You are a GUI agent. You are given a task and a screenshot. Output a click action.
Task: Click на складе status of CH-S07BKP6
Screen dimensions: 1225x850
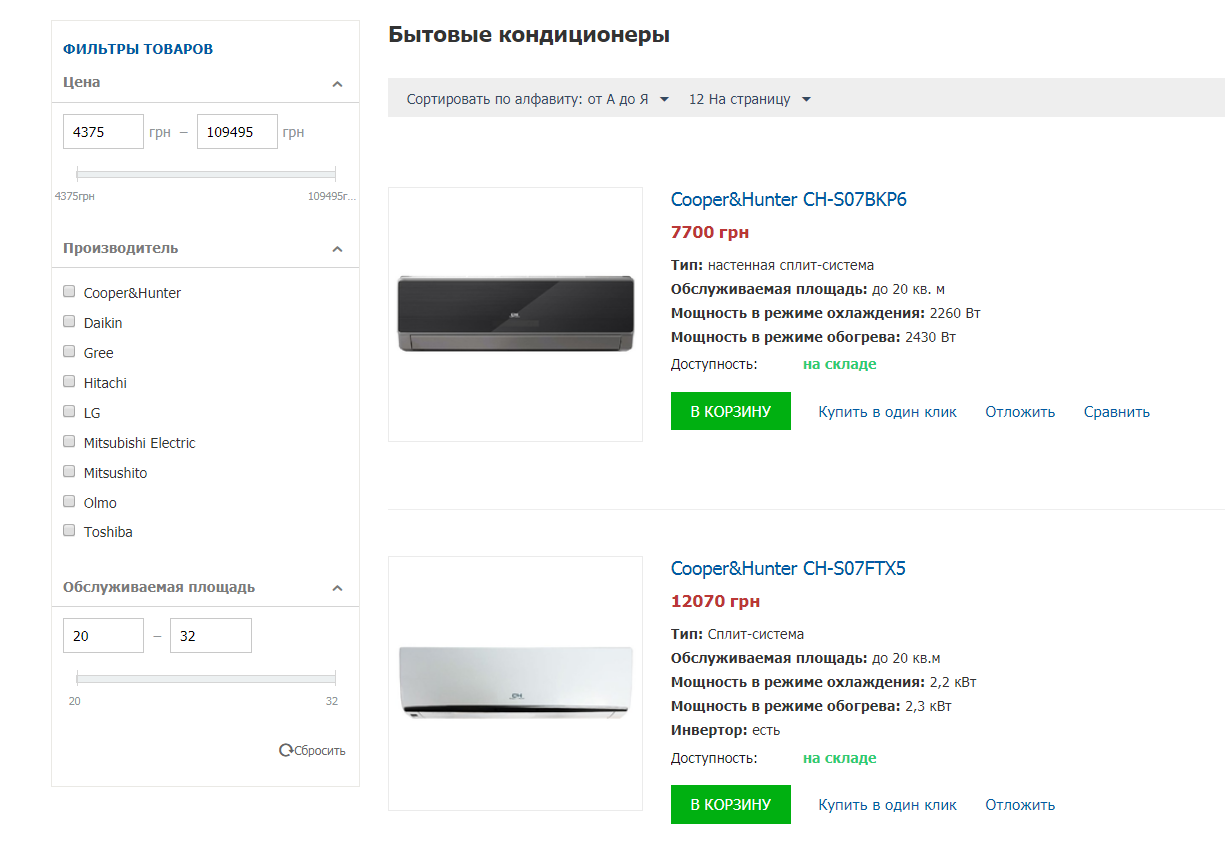tap(840, 364)
